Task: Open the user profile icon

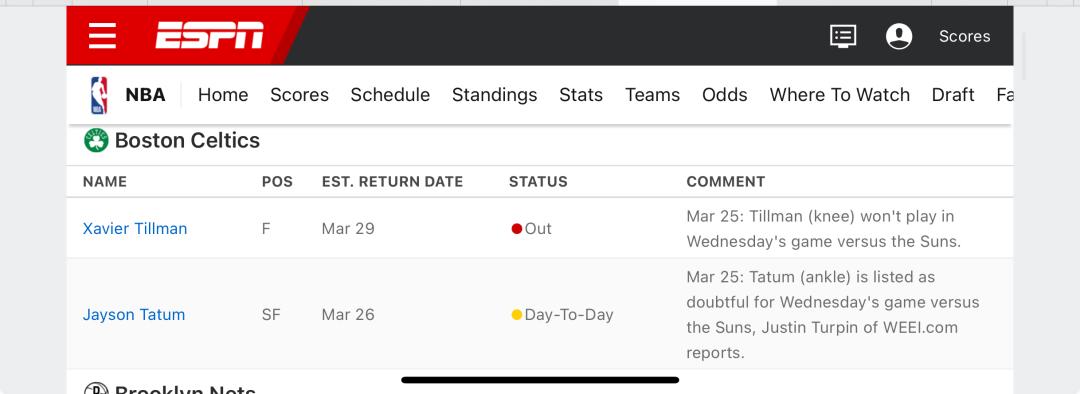Action: click(x=899, y=36)
